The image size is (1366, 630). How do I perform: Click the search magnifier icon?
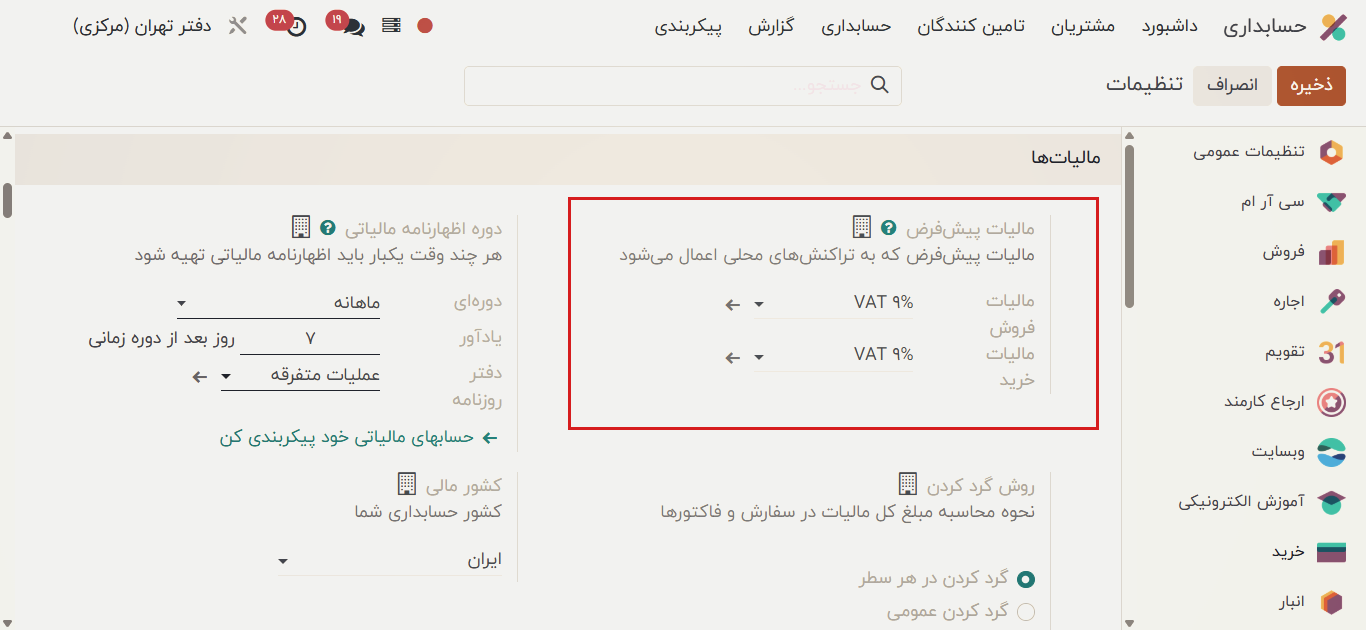click(x=880, y=85)
